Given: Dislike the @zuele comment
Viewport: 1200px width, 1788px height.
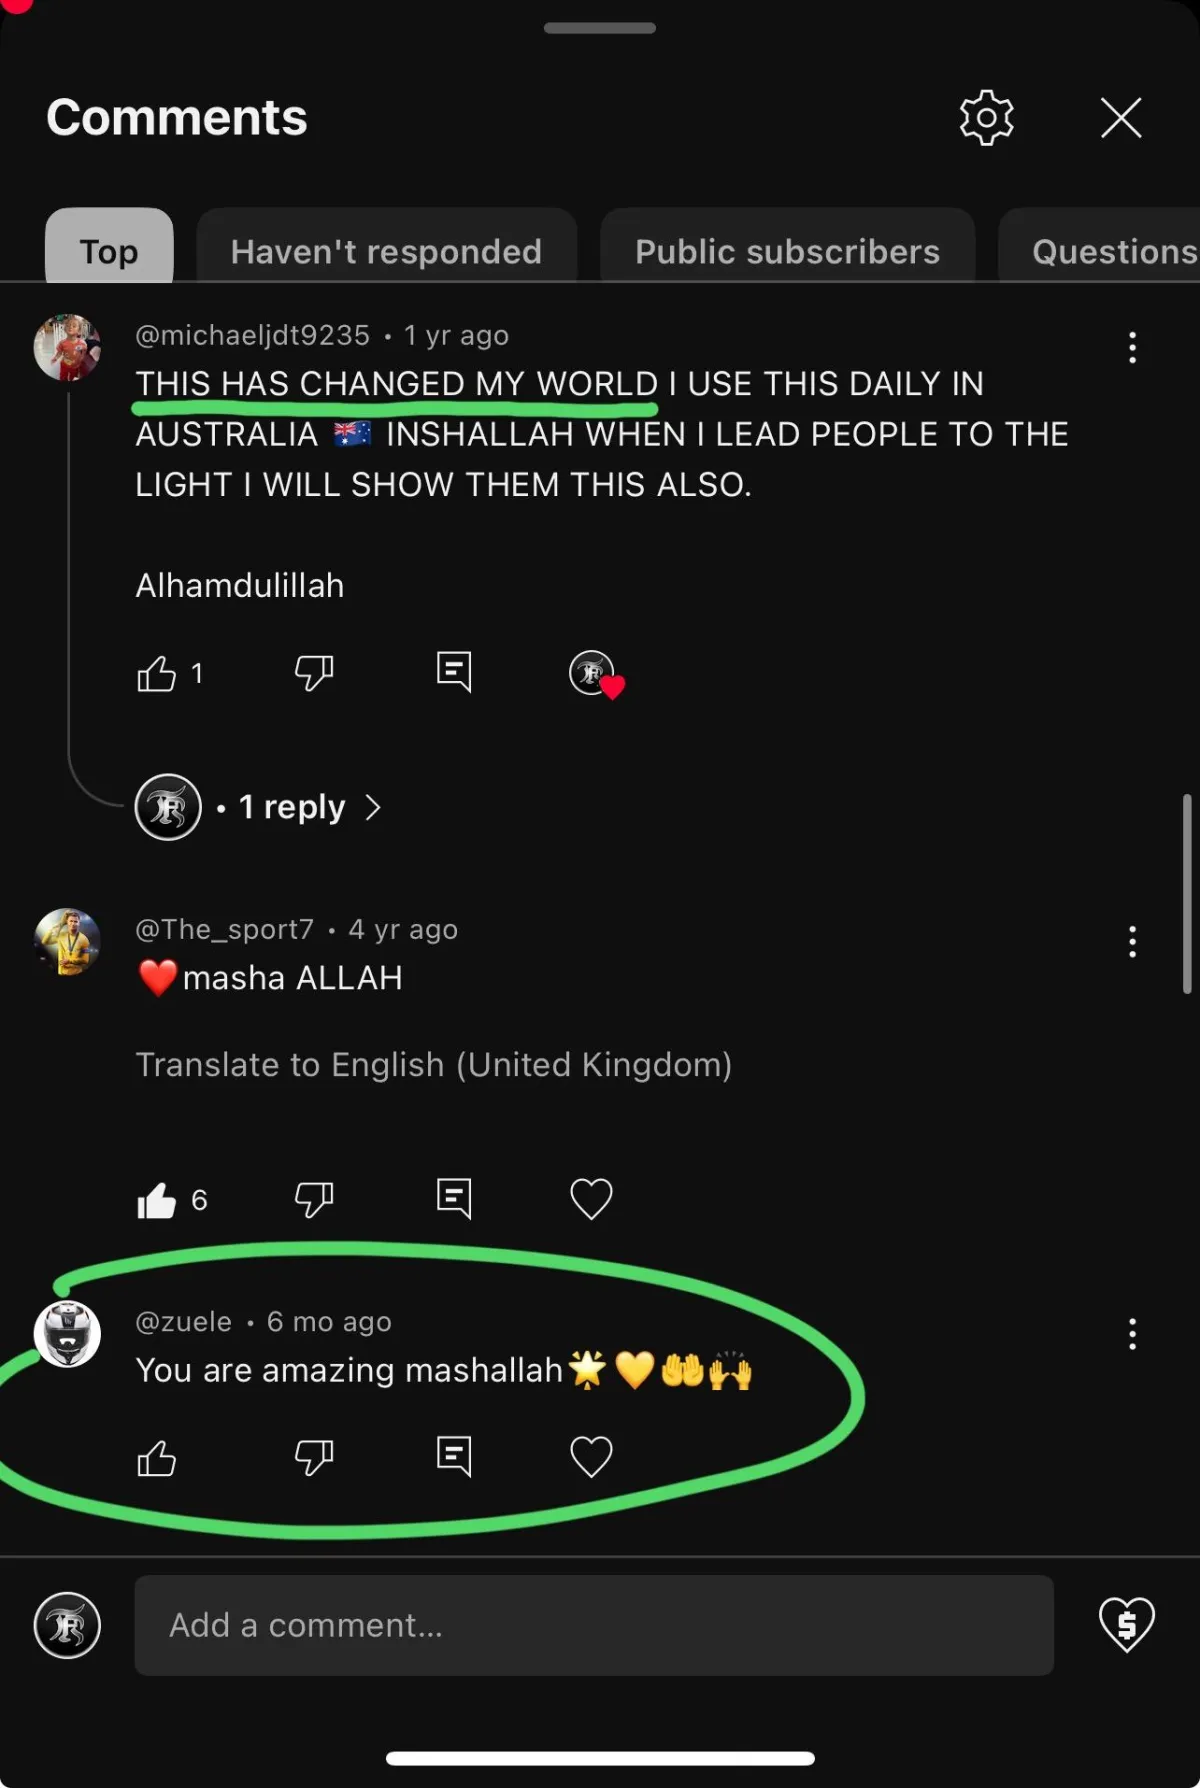Looking at the screenshot, I should (314, 1457).
